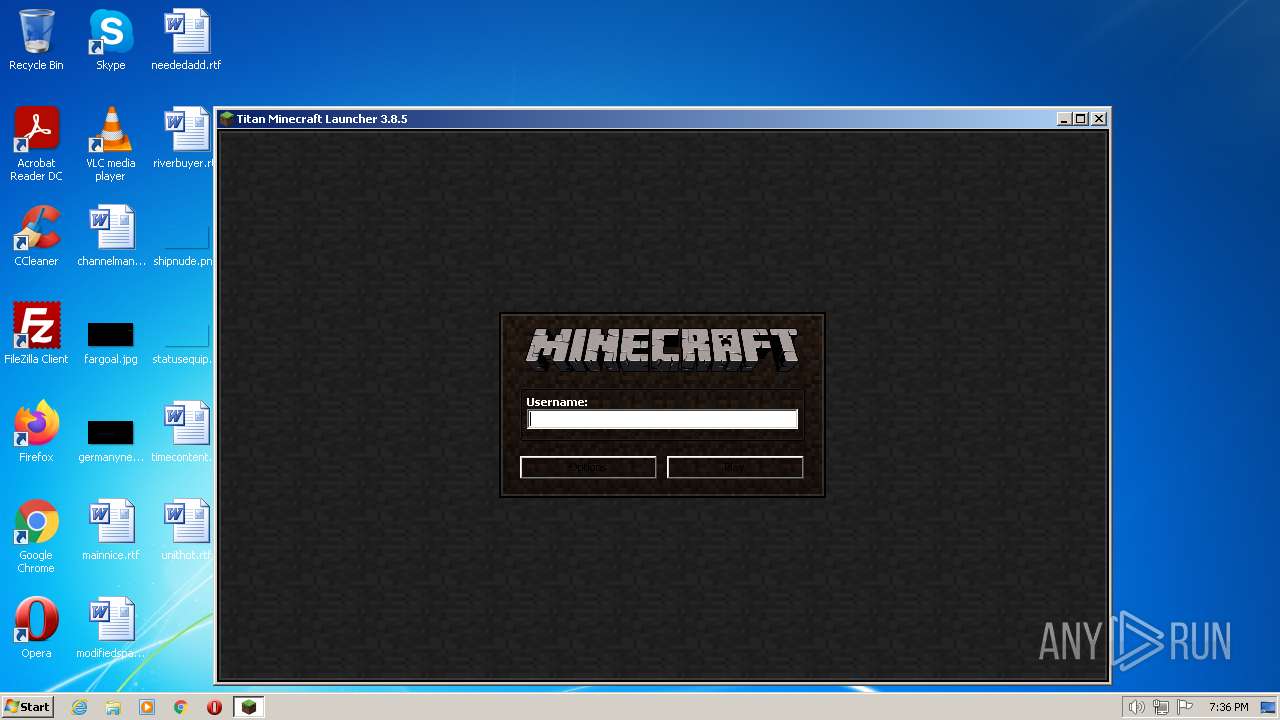
Task: Launch Internet Explorer from taskbar
Action: pos(79,707)
